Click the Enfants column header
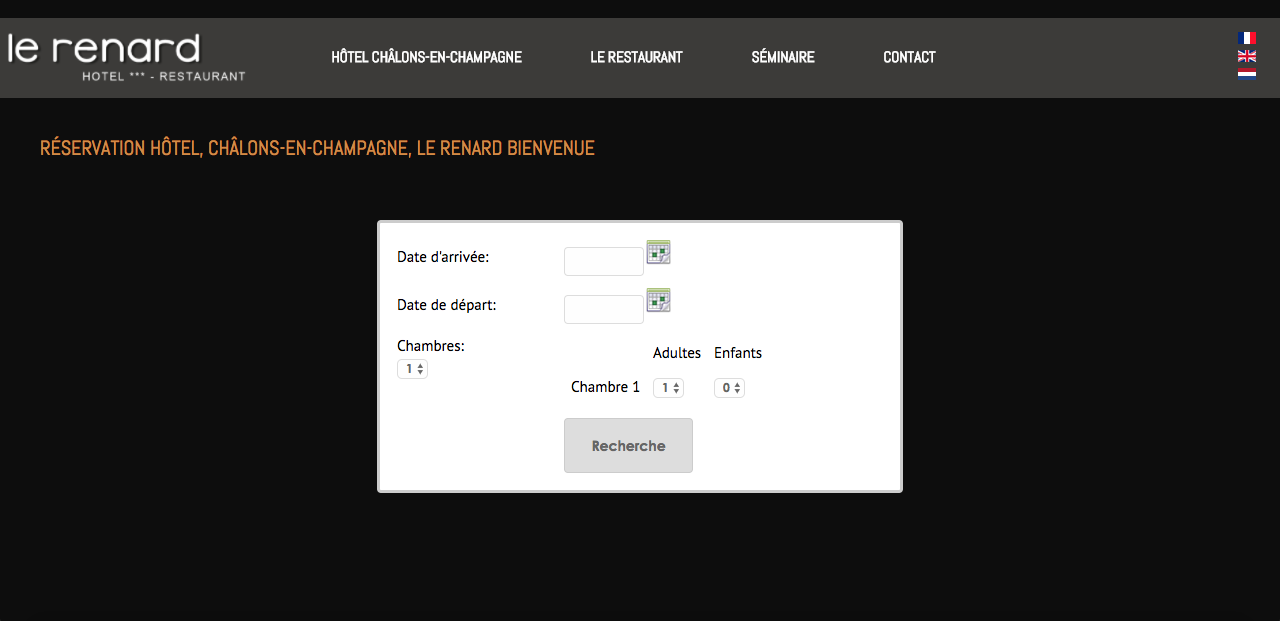This screenshot has height=621, width=1280. pyautogui.click(x=738, y=353)
